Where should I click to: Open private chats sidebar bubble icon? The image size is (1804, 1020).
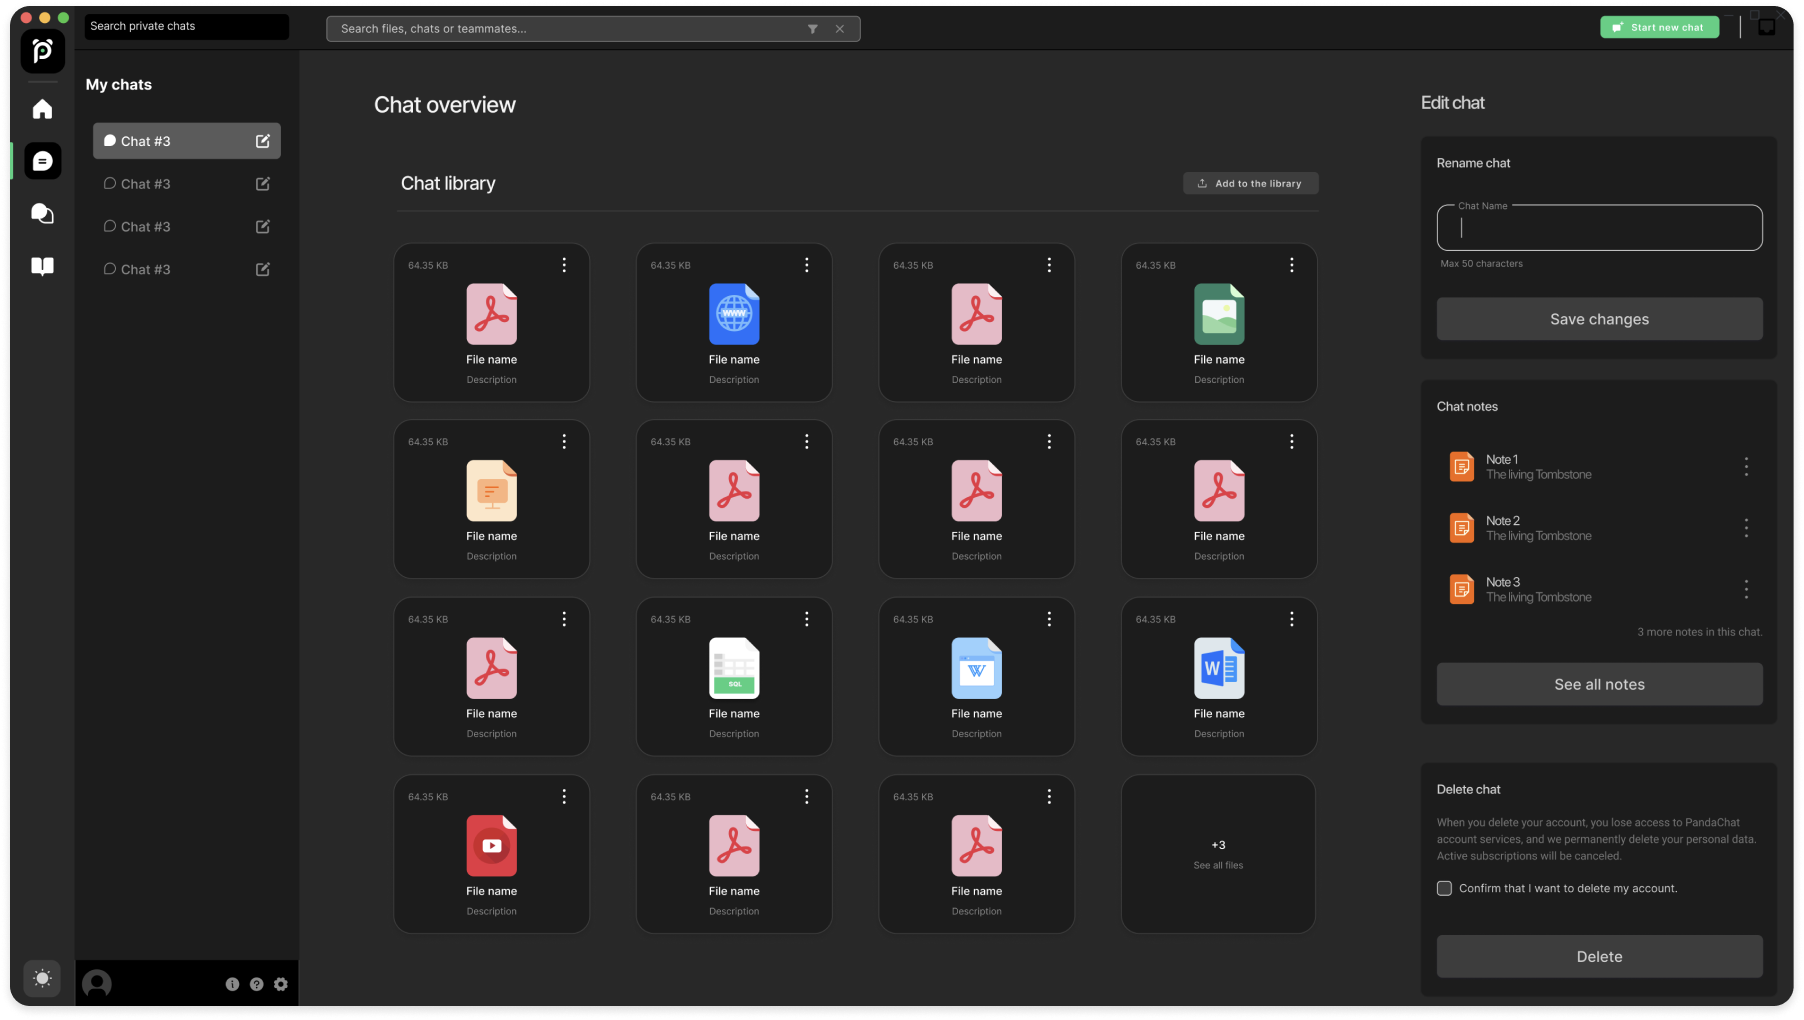point(42,161)
